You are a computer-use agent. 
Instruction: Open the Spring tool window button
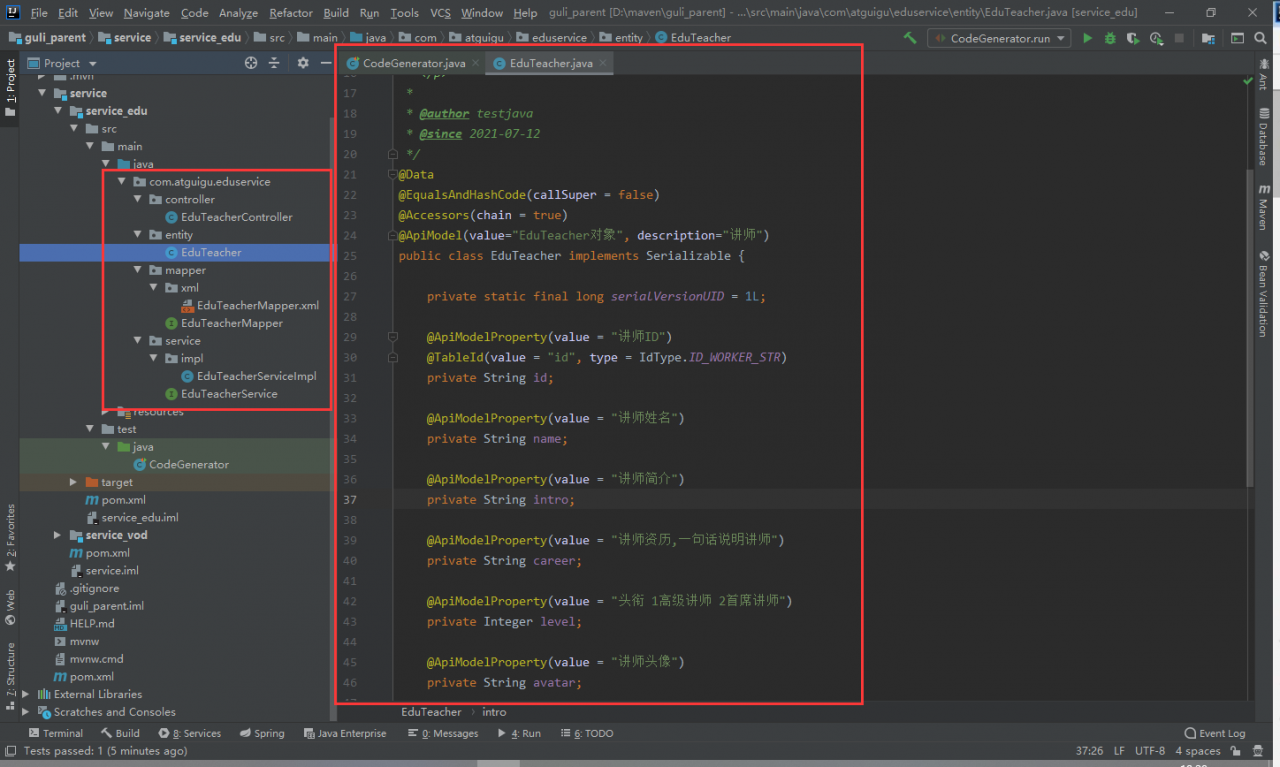pyautogui.click(x=262, y=733)
